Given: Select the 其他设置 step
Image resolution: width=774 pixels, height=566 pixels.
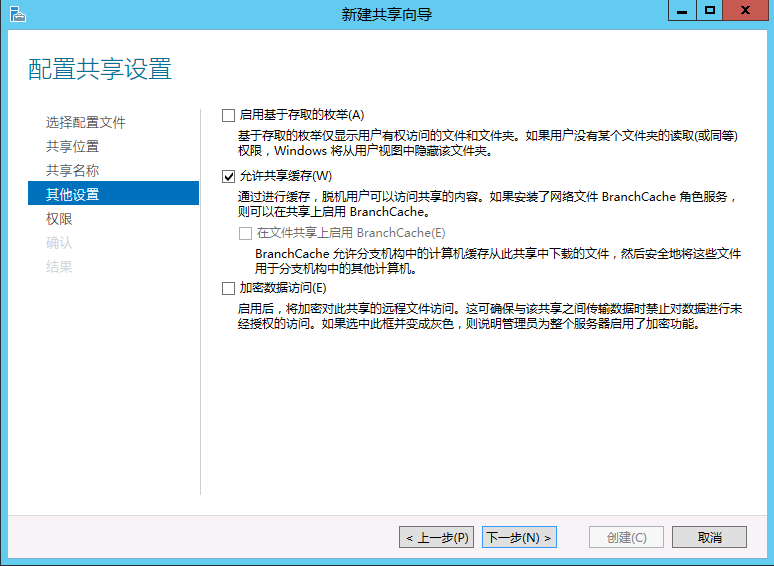Looking at the screenshot, I should tap(72, 194).
